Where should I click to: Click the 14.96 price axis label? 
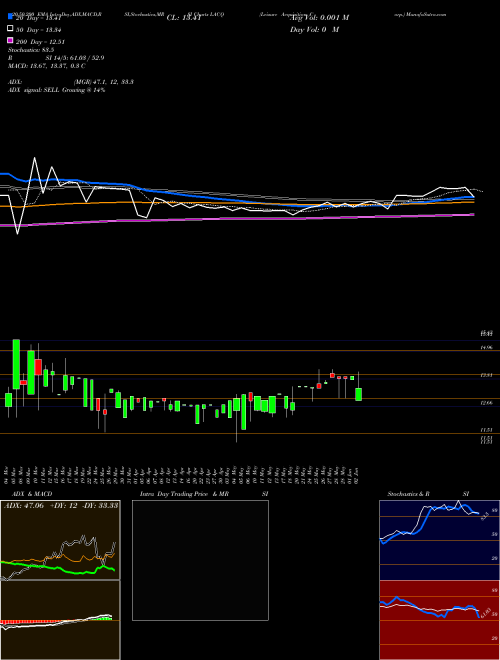pos(486,348)
